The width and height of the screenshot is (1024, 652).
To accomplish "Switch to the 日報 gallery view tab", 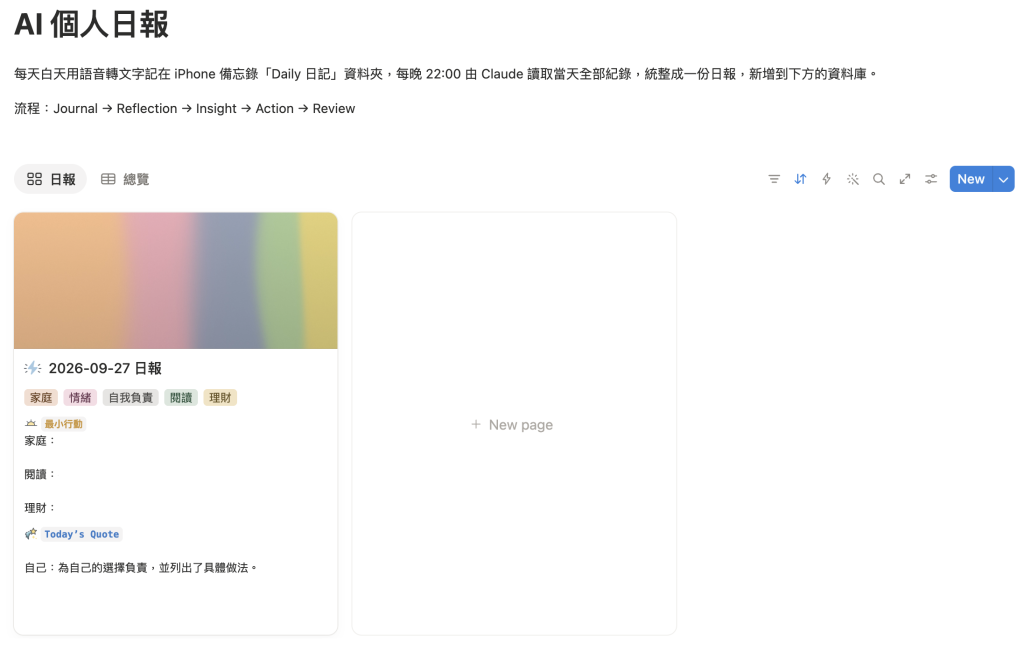I will (x=50, y=179).
